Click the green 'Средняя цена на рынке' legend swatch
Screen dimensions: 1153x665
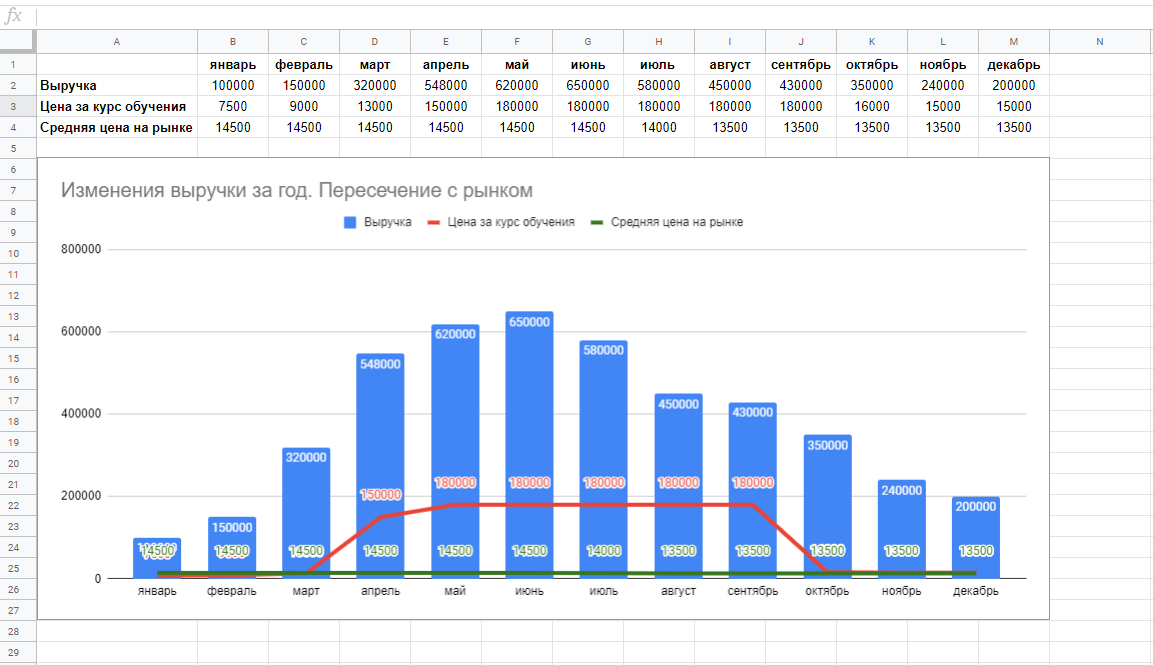pyautogui.click(x=597, y=222)
